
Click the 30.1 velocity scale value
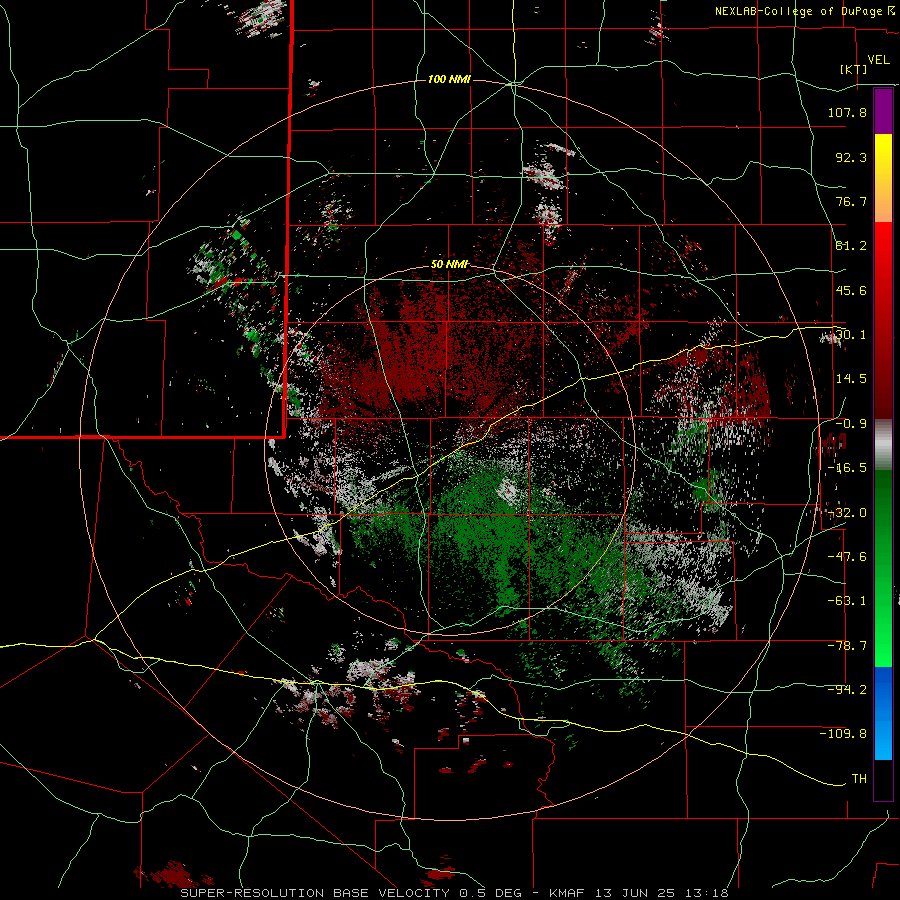851,334
